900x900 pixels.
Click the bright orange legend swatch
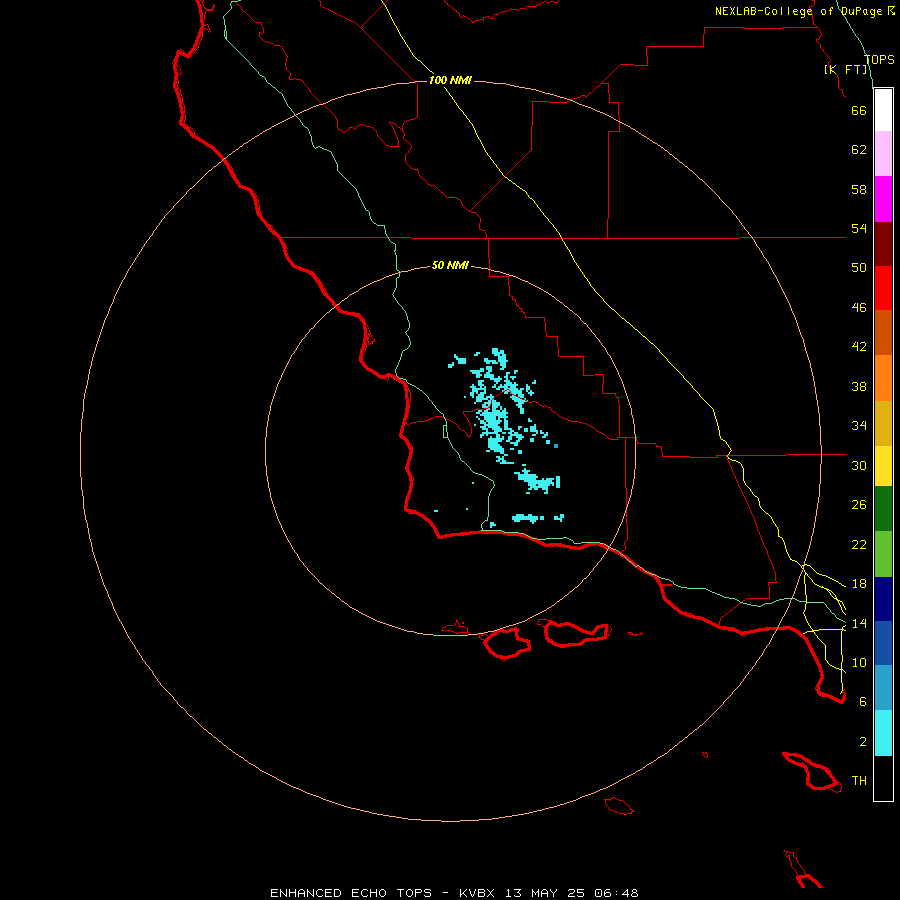[x=883, y=378]
